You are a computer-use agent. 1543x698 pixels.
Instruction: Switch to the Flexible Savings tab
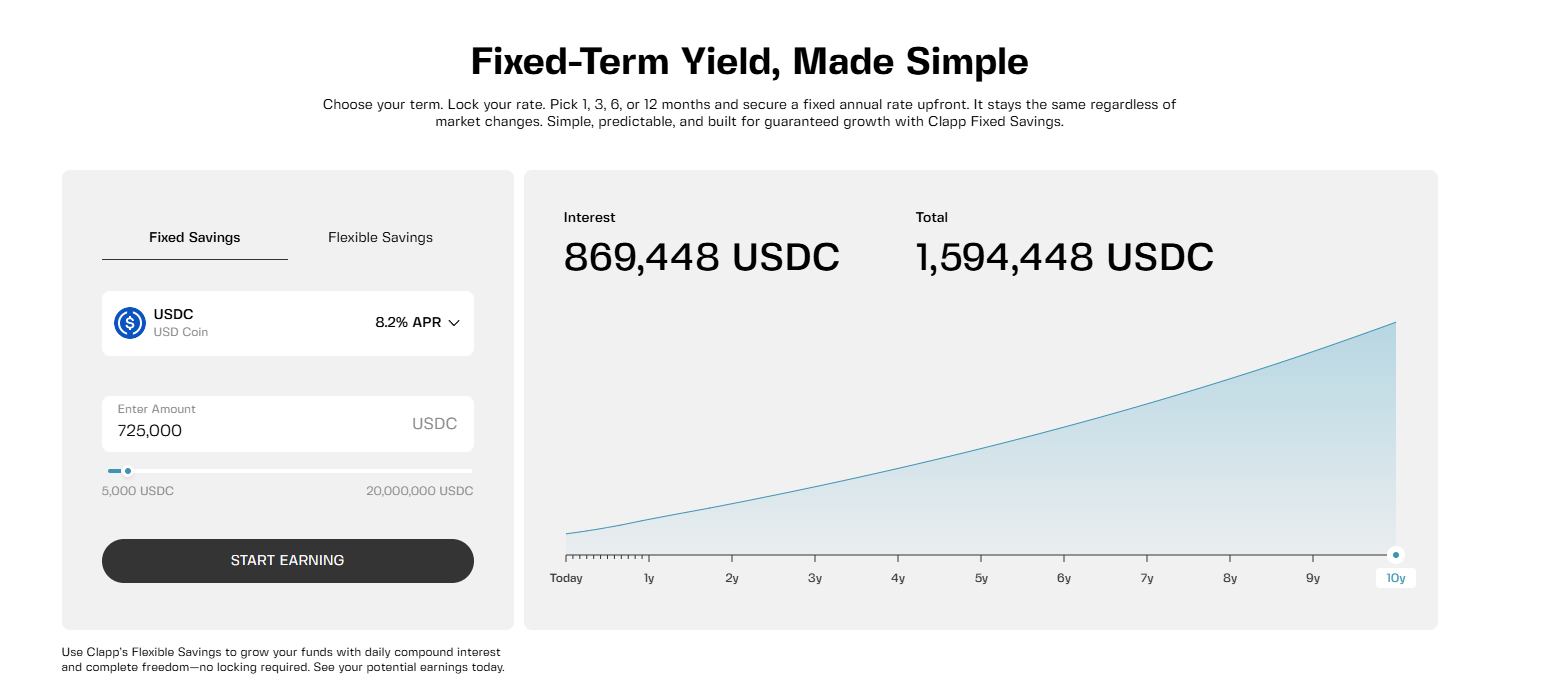pyautogui.click(x=380, y=238)
